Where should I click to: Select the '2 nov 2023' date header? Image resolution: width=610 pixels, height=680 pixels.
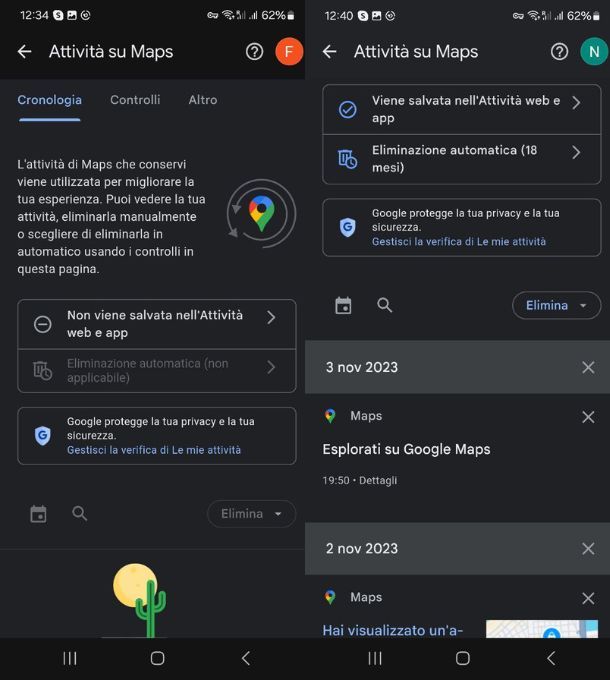tap(362, 549)
